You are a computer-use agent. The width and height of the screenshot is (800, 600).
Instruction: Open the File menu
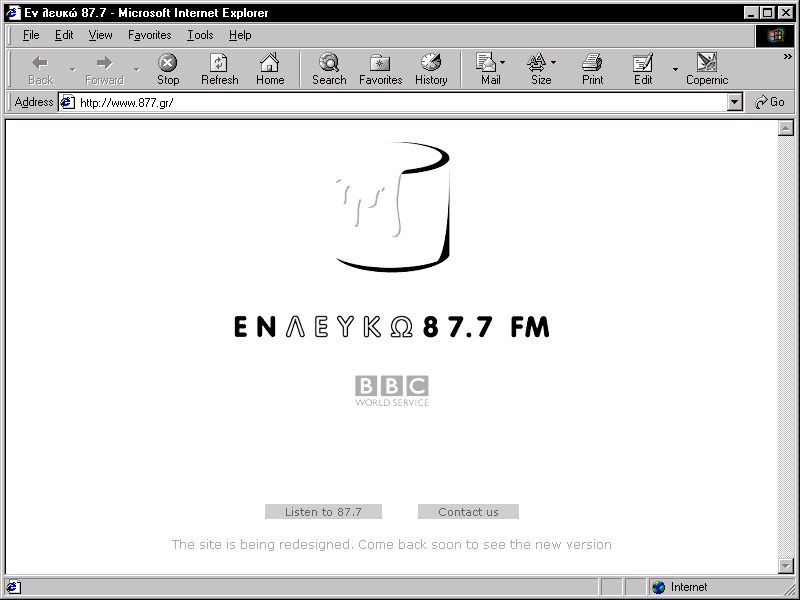coord(31,35)
